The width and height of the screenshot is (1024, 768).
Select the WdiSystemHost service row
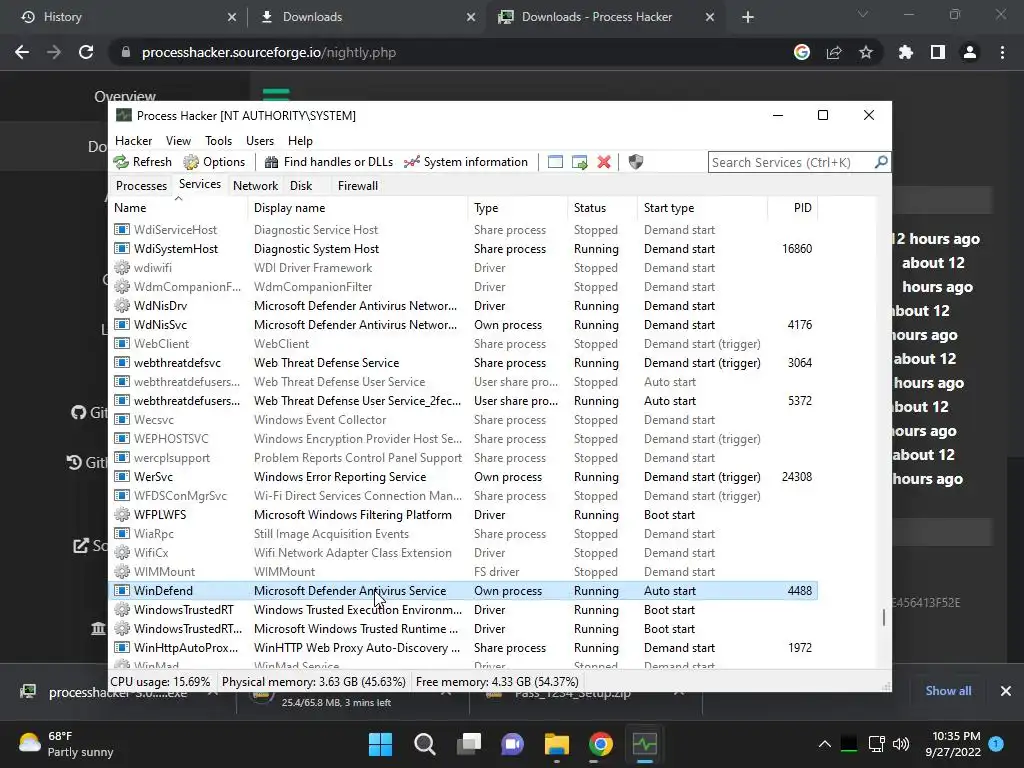coord(463,249)
